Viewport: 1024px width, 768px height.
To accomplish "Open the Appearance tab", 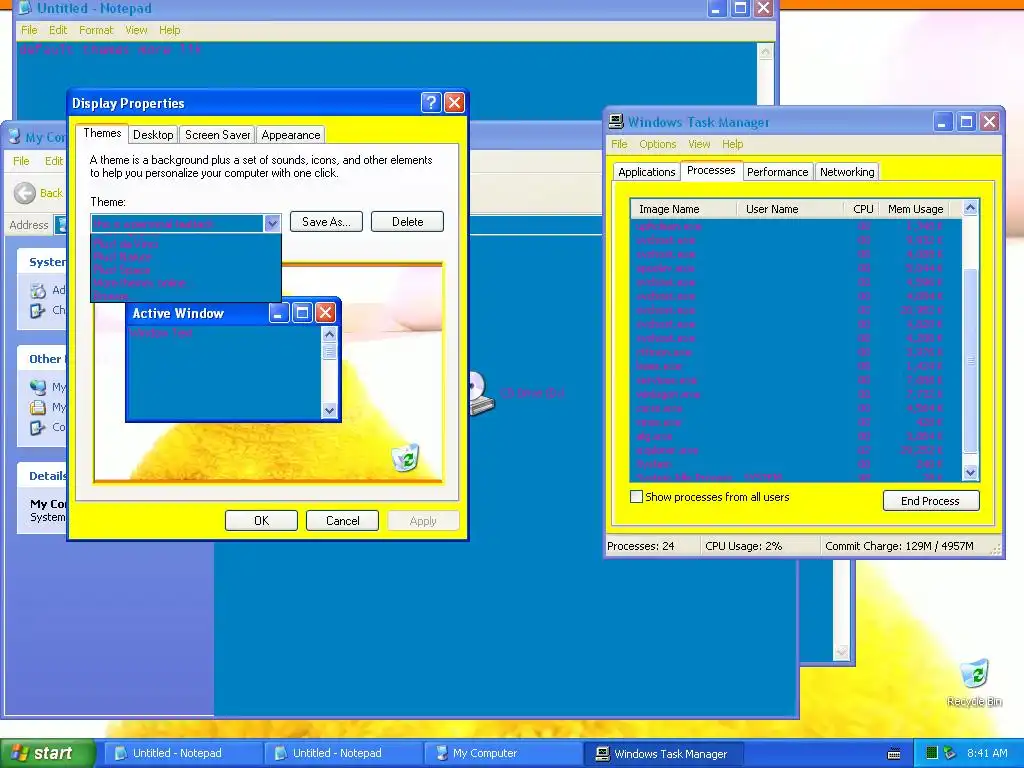I will point(291,135).
